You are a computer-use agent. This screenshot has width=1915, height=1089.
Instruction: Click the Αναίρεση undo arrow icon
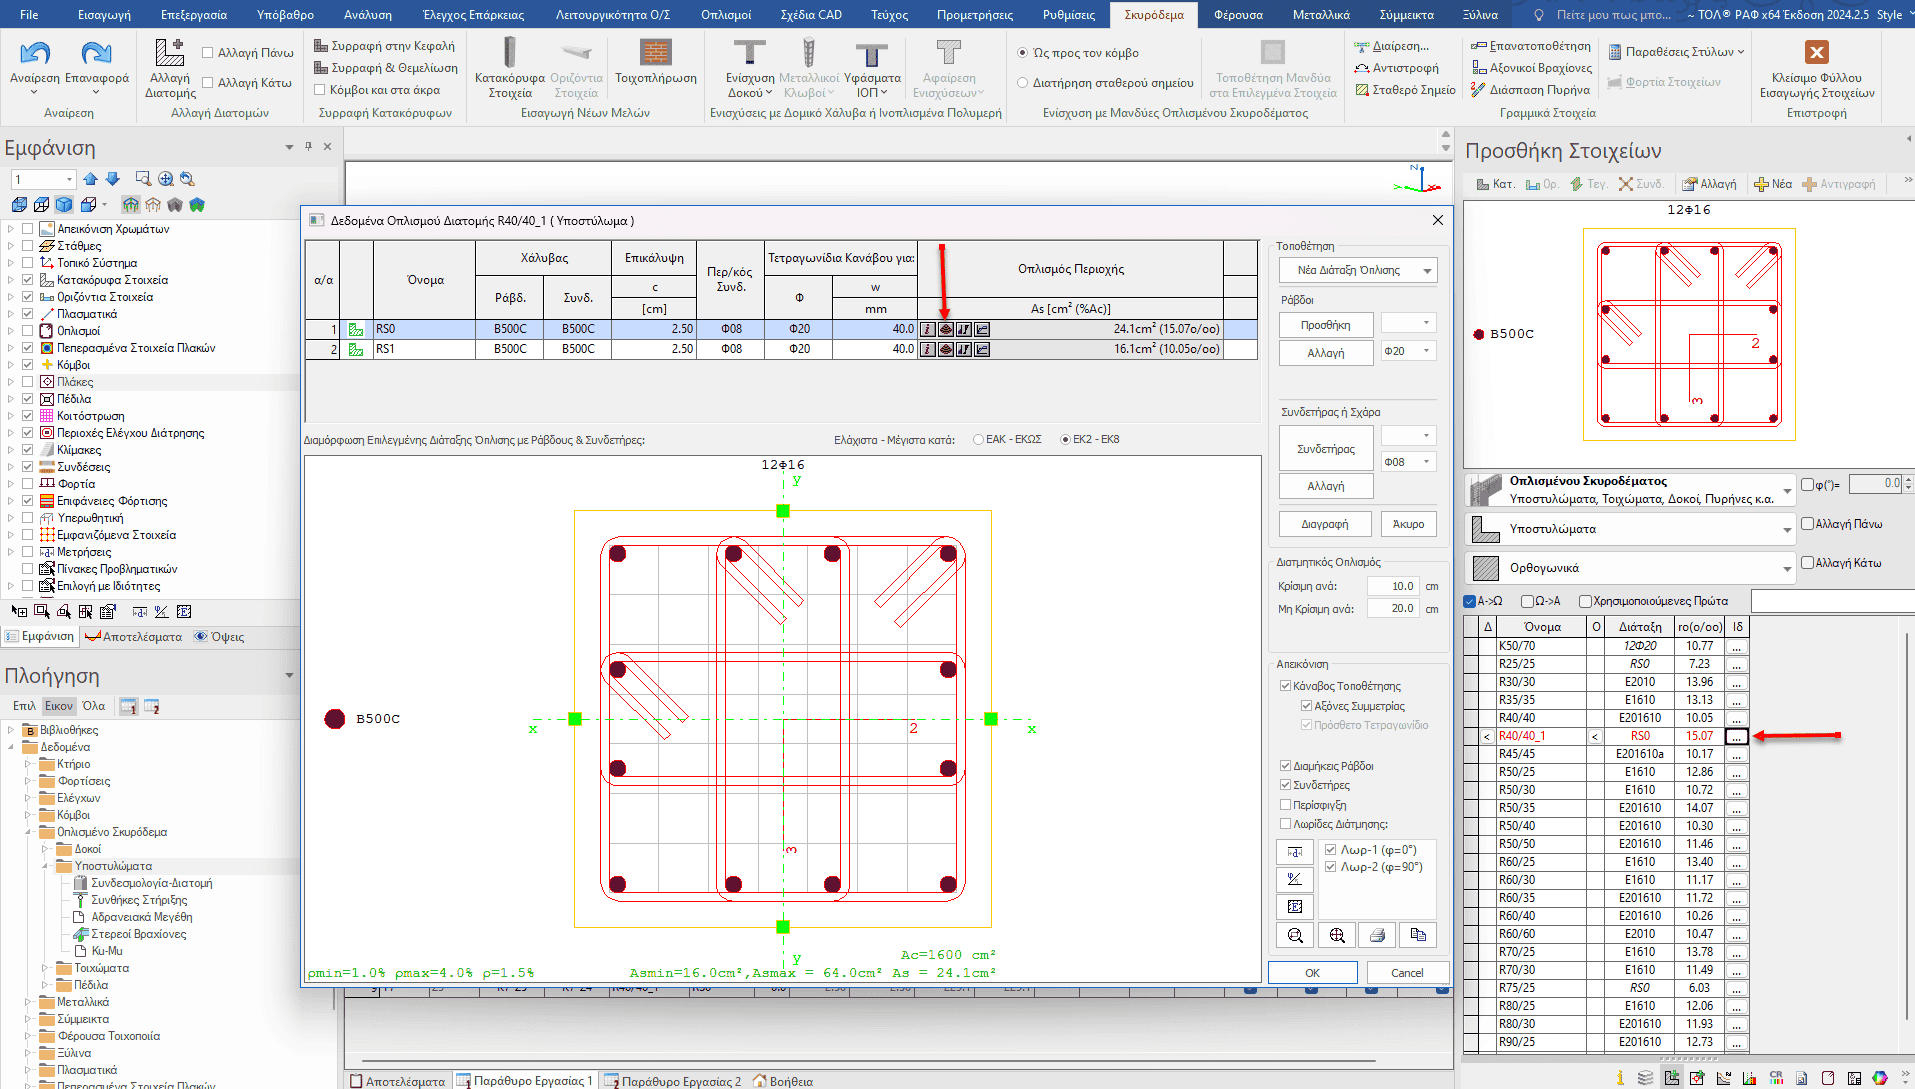click(35, 53)
